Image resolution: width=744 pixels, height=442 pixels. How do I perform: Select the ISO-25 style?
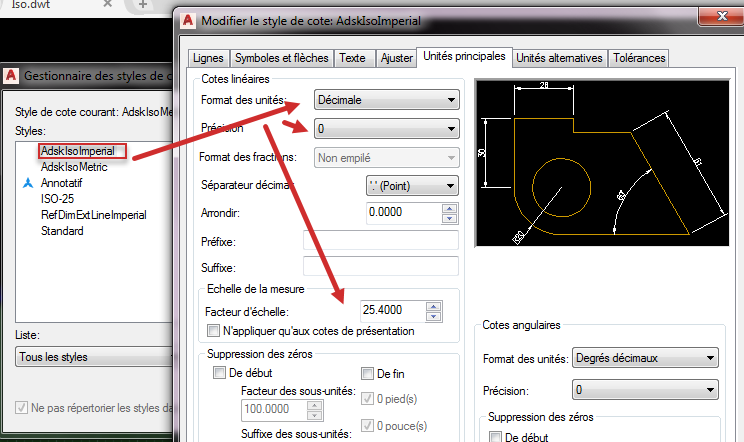57,199
